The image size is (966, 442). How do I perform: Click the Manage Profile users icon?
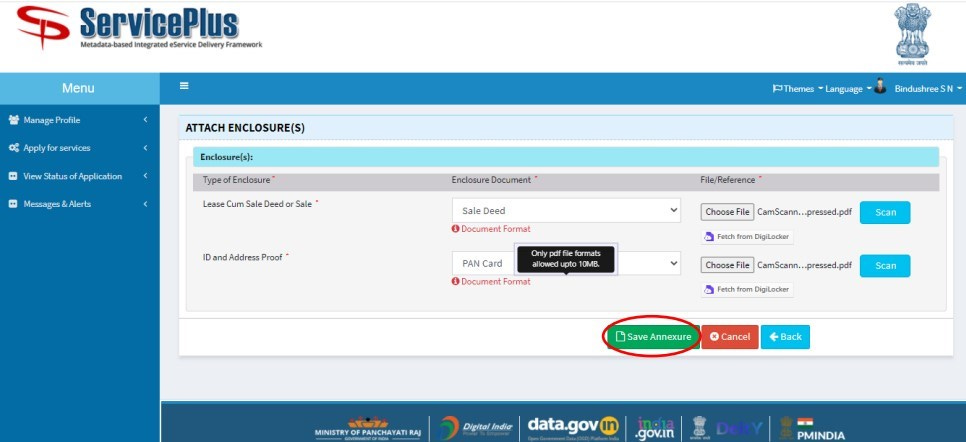click(x=14, y=120)
